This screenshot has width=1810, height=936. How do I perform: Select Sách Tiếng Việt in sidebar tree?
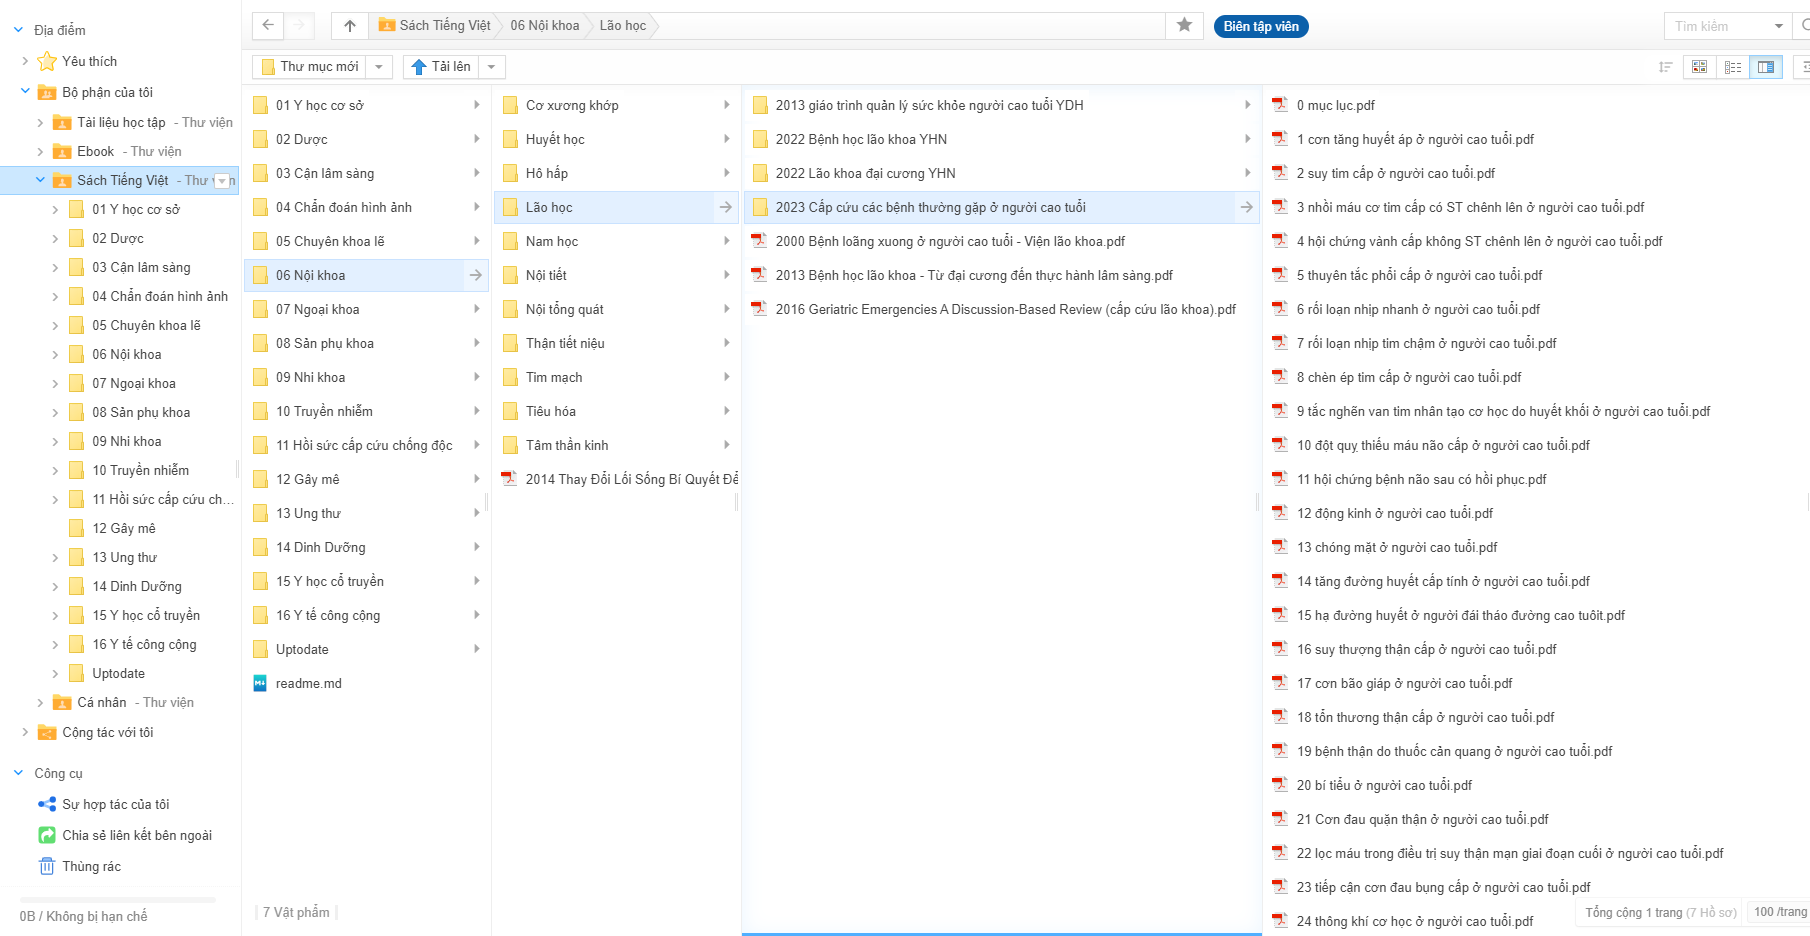pyautogui.click(x=123, y=180)
